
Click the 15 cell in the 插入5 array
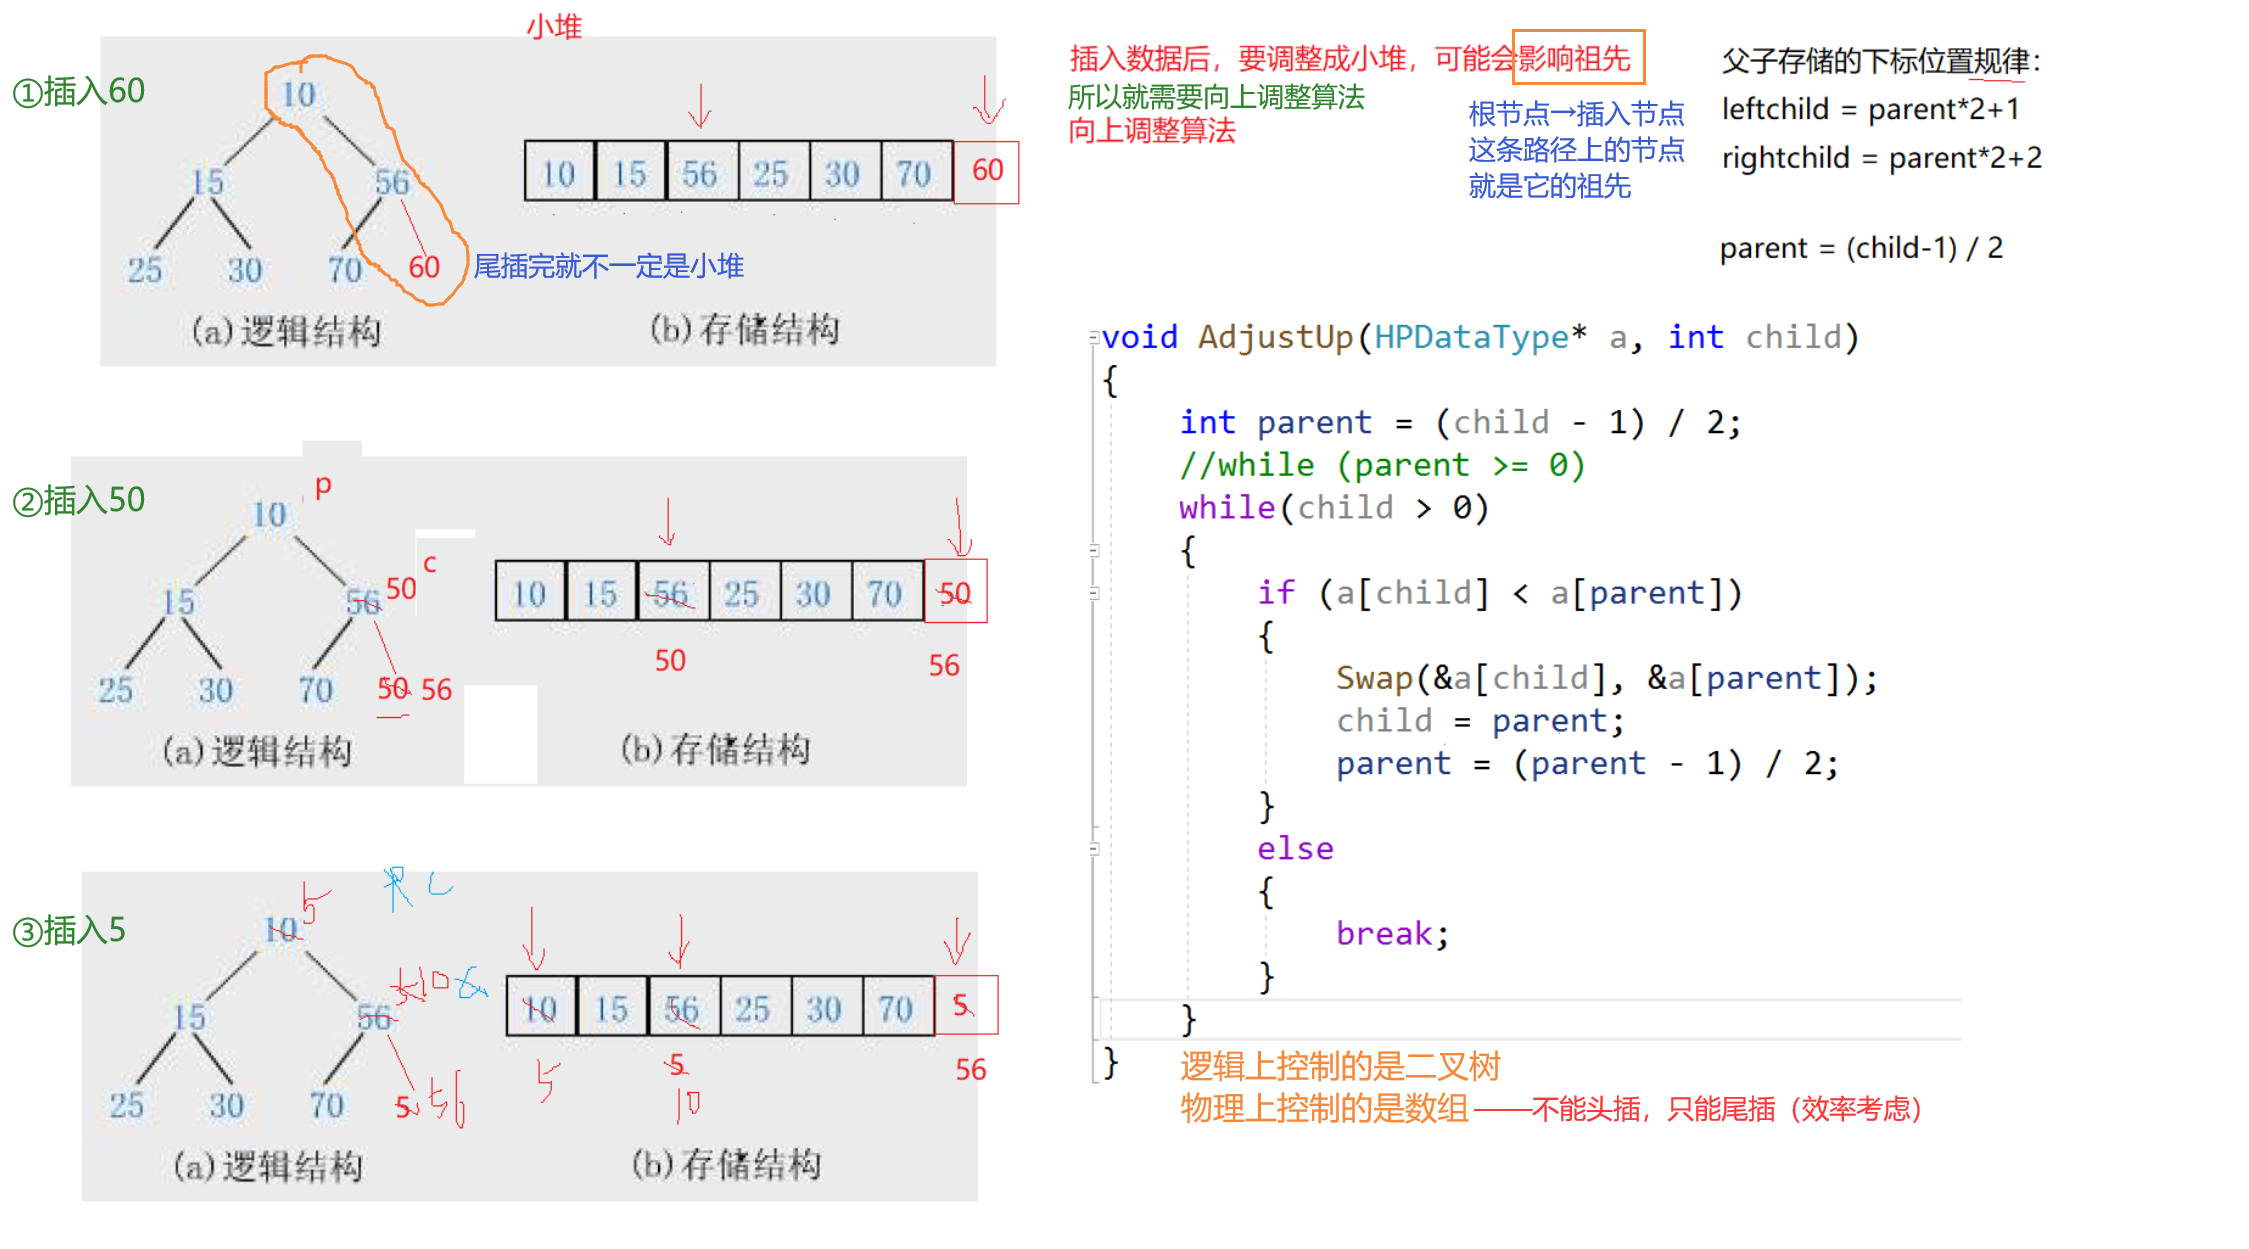612,1007
